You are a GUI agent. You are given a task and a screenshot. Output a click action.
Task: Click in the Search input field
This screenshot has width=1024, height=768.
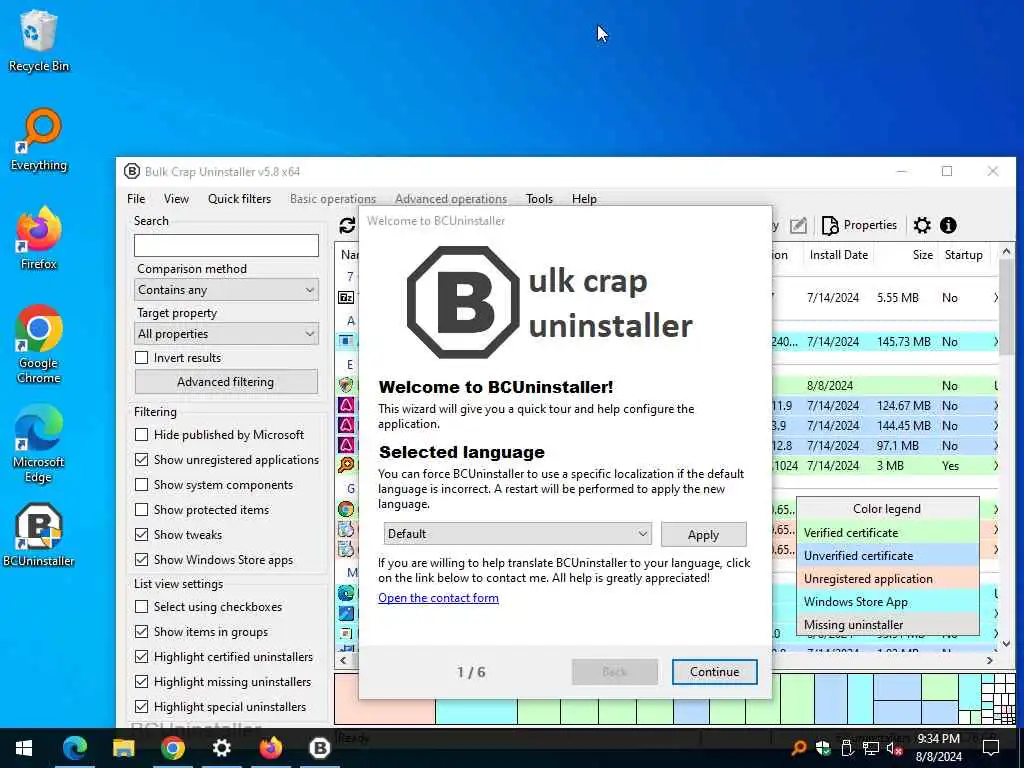(x=226, y=246)
